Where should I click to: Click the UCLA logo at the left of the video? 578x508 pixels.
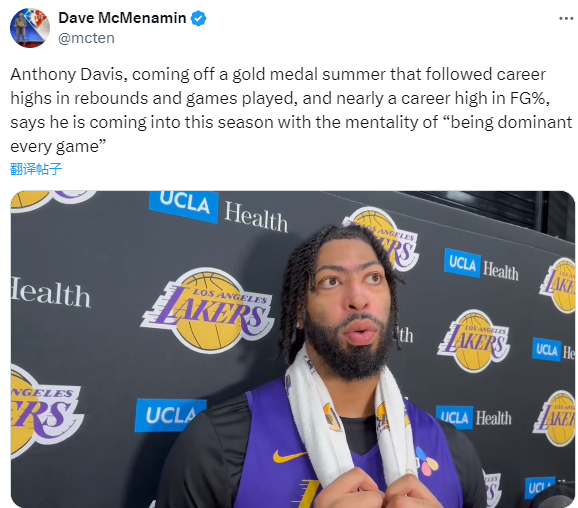point(170,415)
